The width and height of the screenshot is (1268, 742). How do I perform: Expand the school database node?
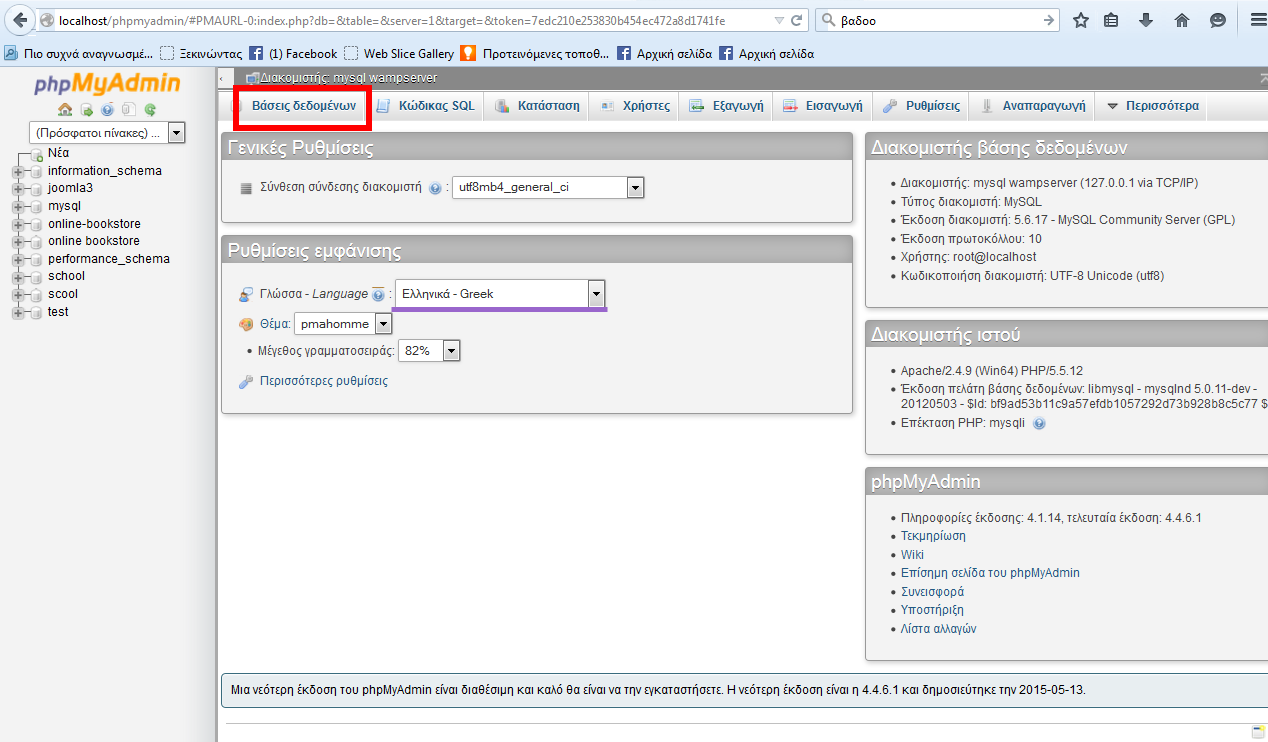[x=17, y=276]
